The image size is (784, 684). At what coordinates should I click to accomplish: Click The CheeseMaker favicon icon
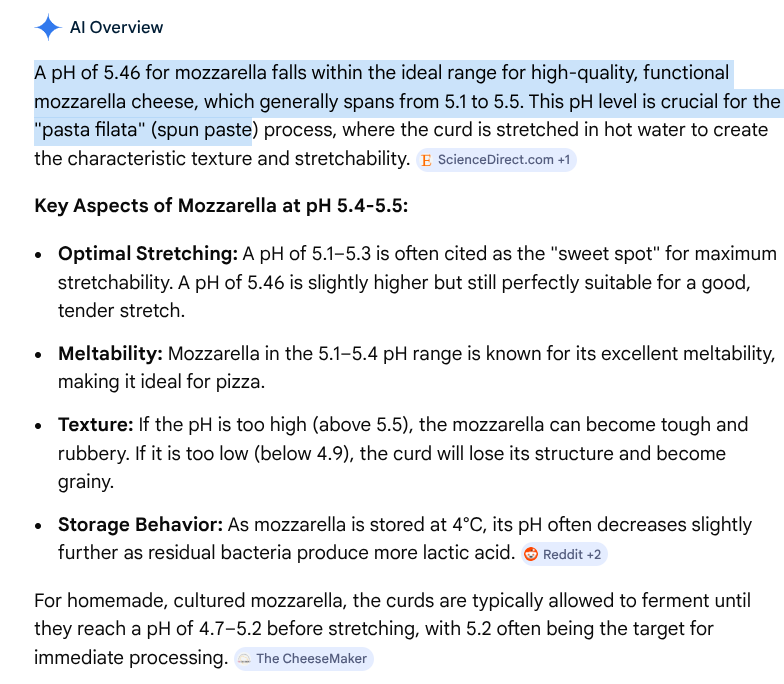244,659
